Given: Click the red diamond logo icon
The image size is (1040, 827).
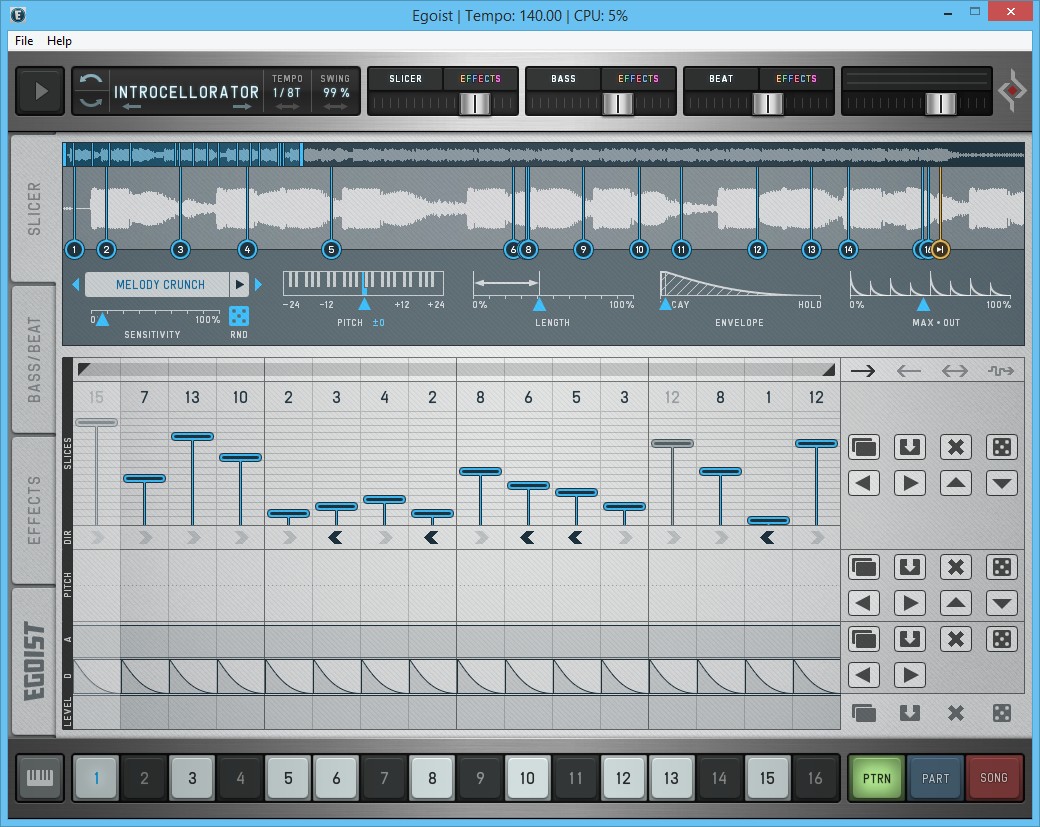Looking at the screenshot, I should pyautogui.click(x=1012, y=91).
